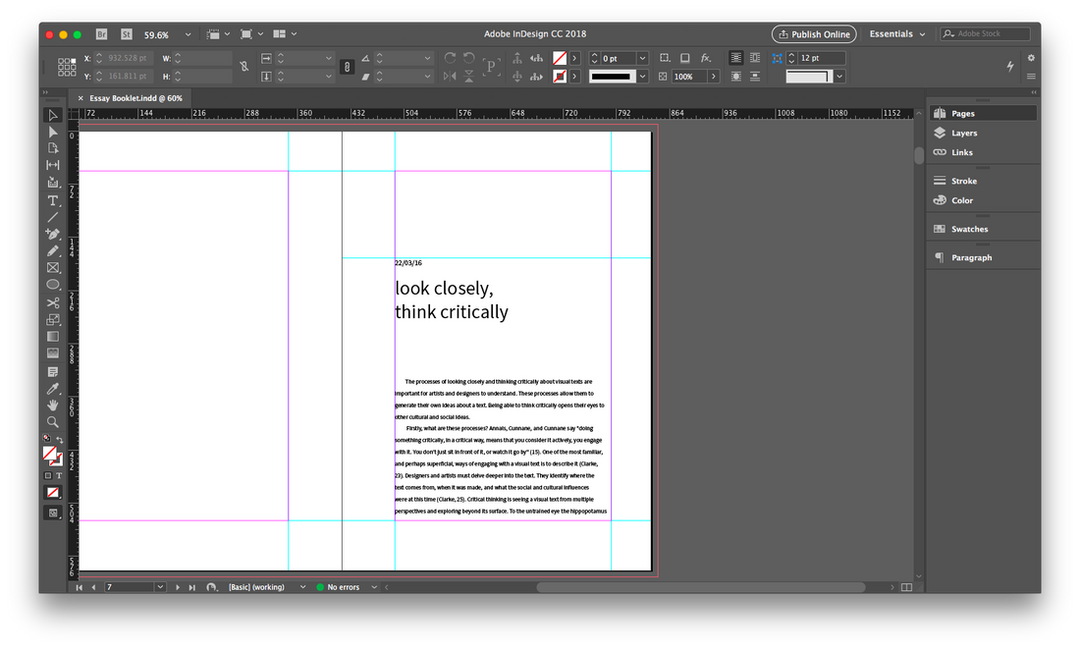The height and width of the screenshot is (649, 1080).
Task: Toggle formatting affects text T button
Action: 60,476
